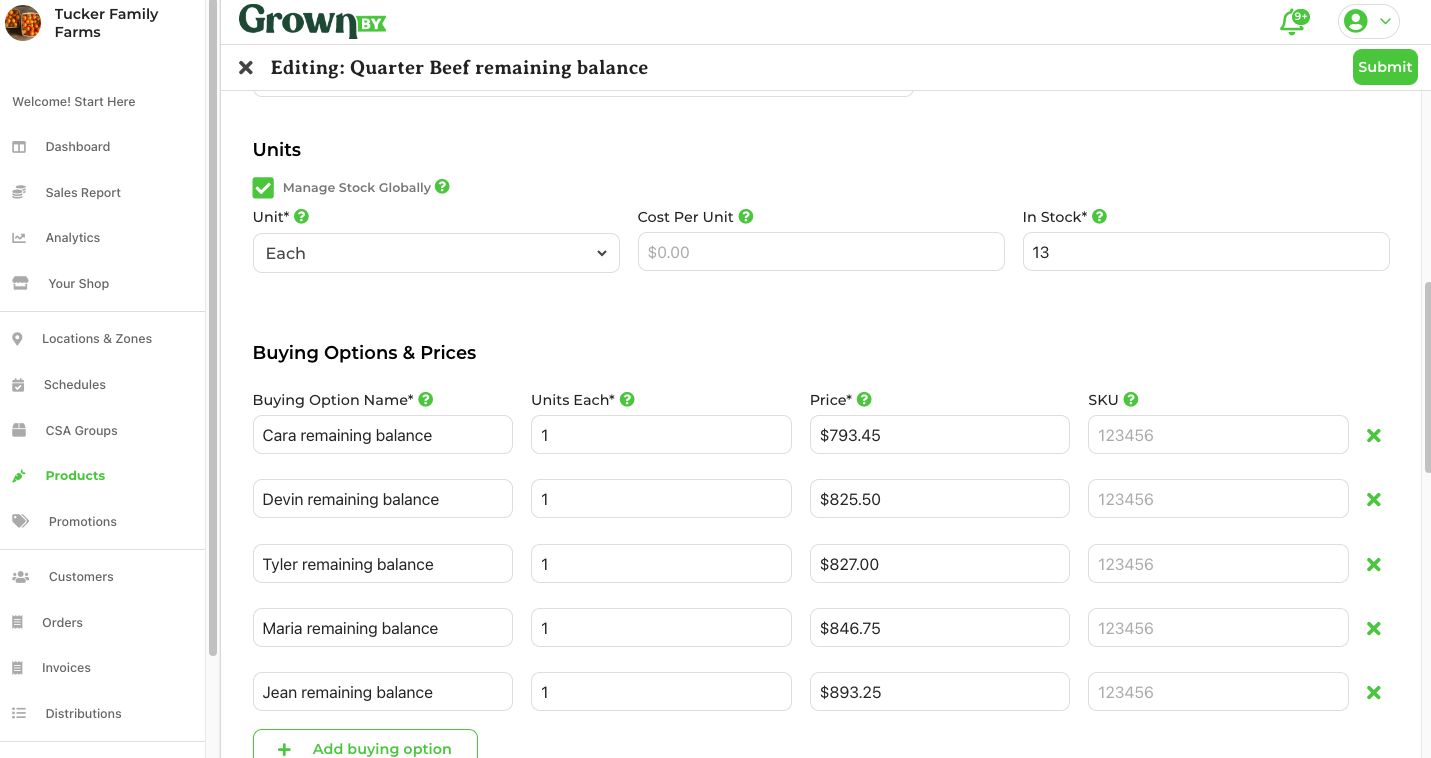Viewport: 1431px width, 758px height.
Task: Edit the Jean remaining balance name field
Action: (383, 692)
